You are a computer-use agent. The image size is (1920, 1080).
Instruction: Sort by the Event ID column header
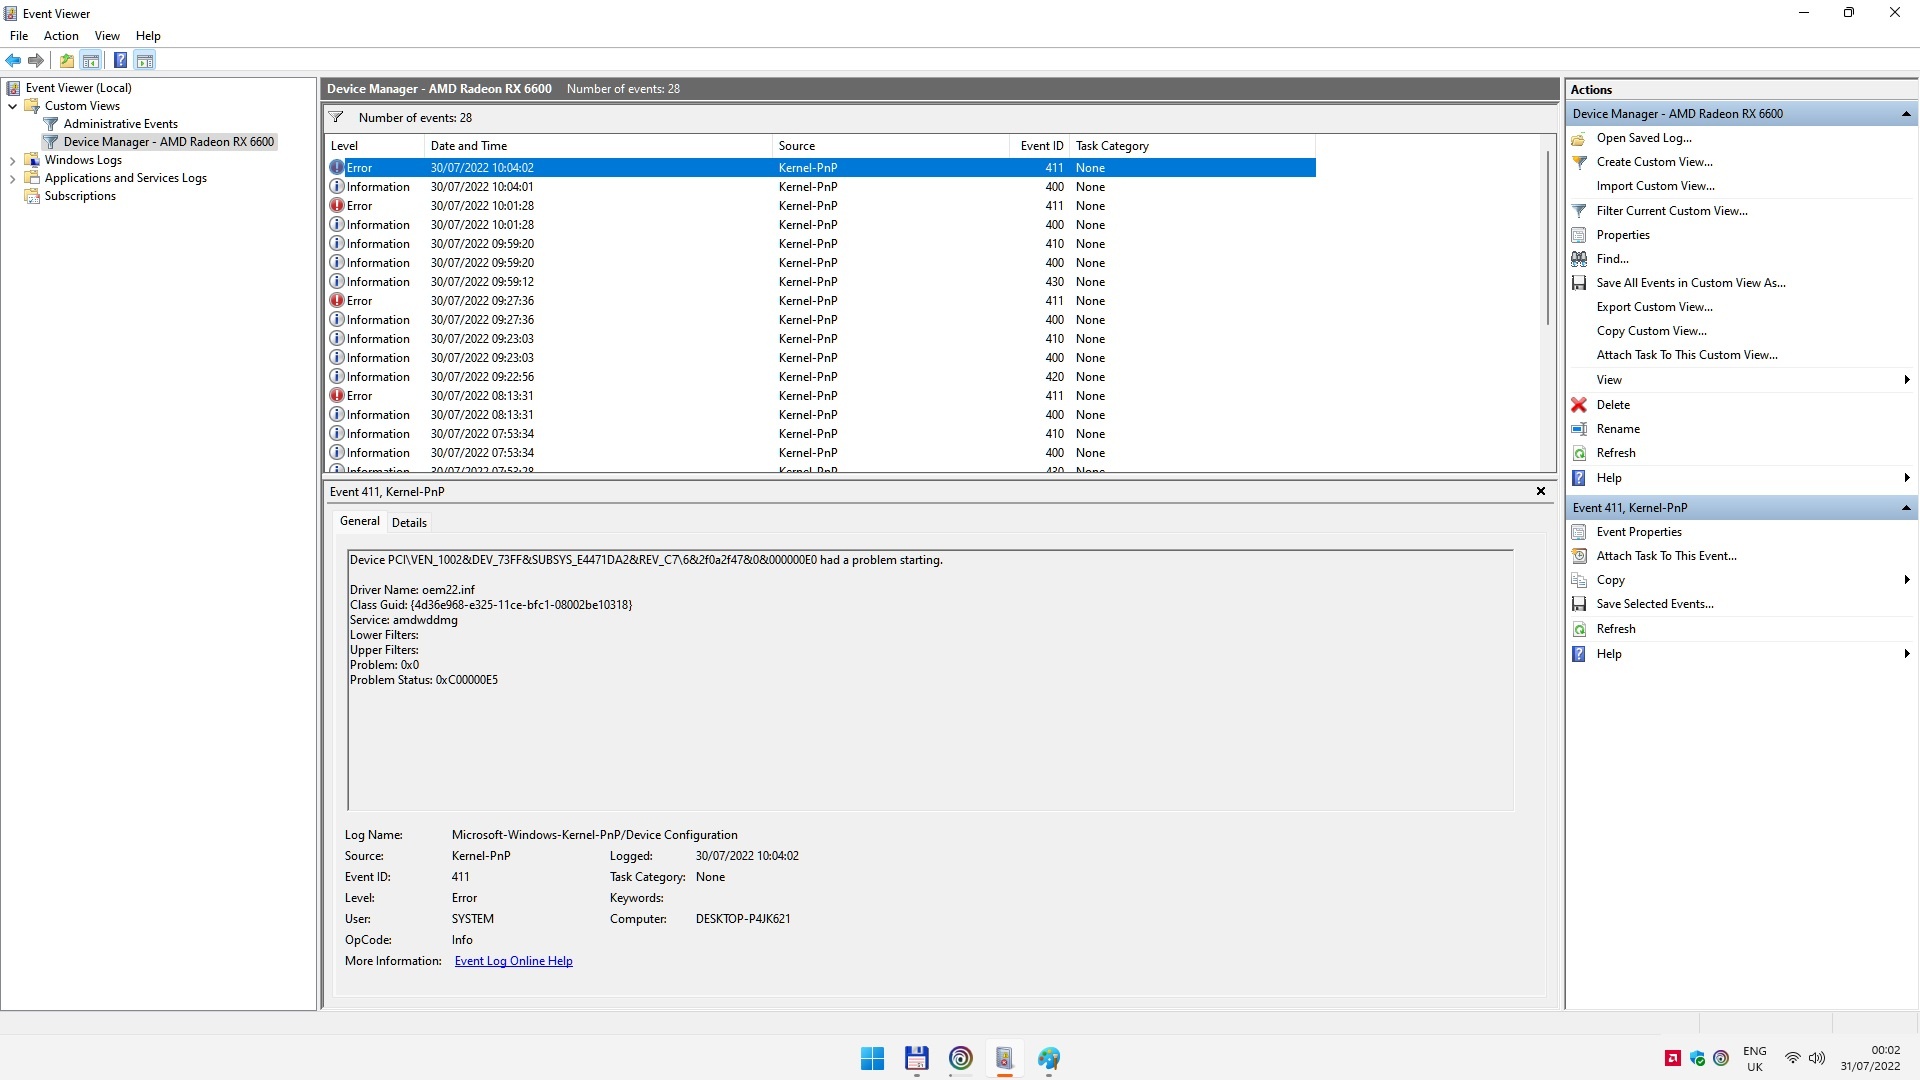click(1041, 146)
